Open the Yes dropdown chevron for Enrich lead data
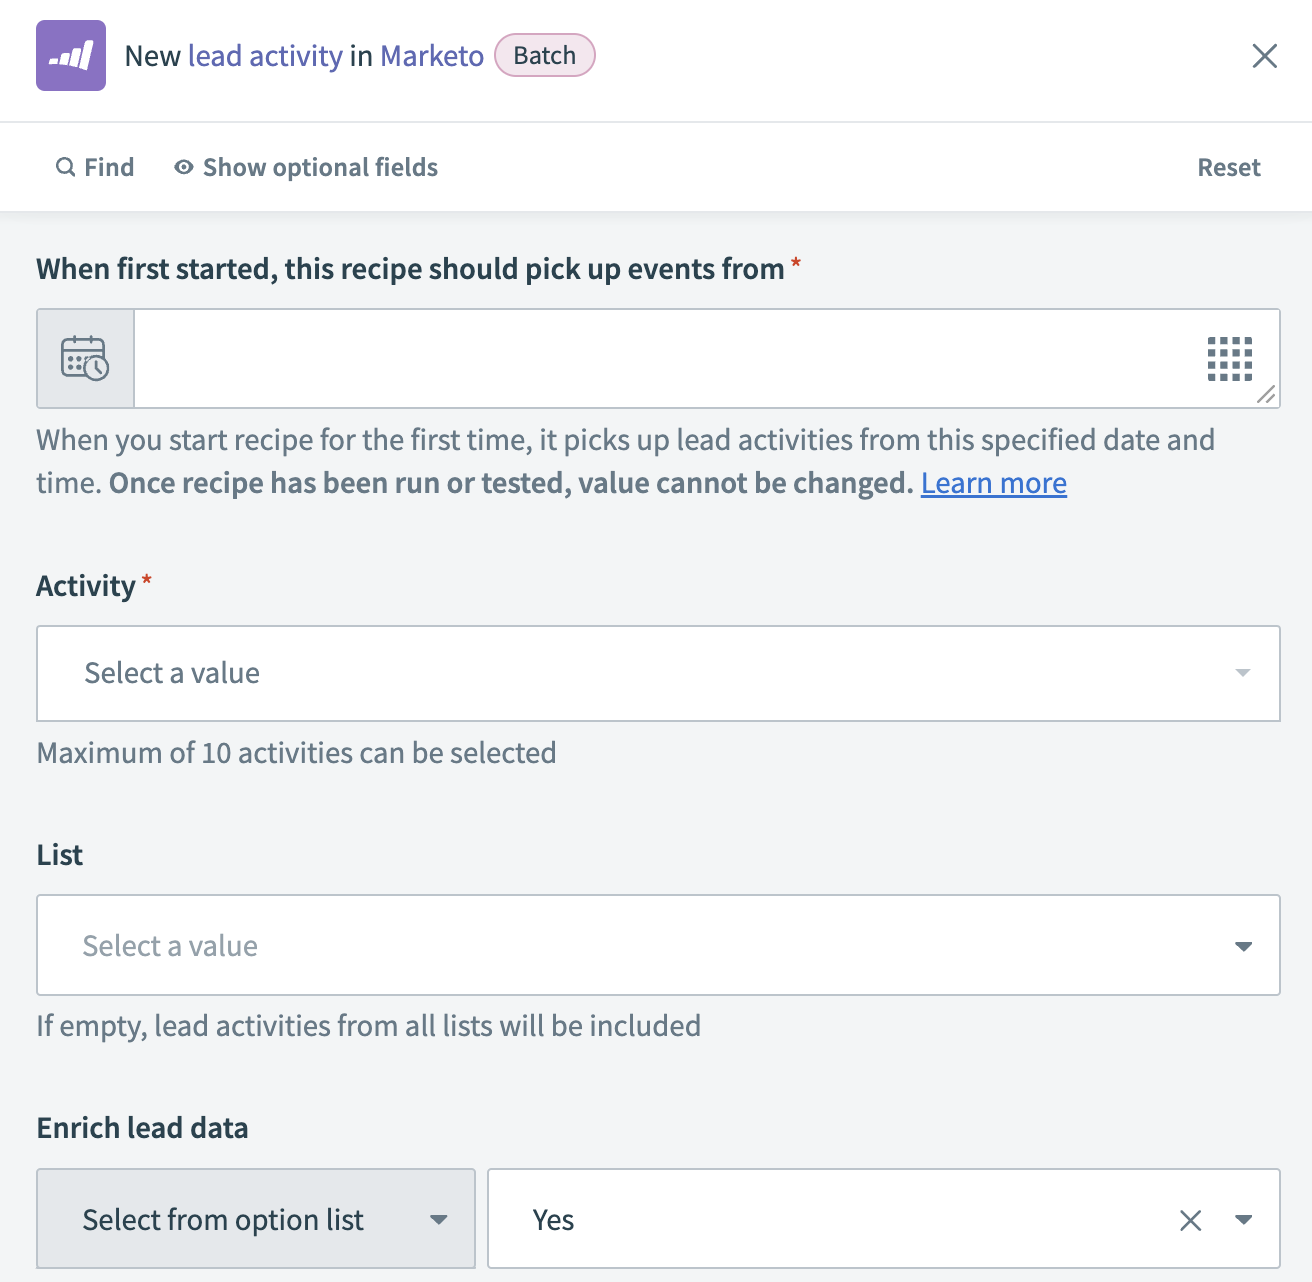This screenshot has width=1312, height=1282. pos(1244,1219)
